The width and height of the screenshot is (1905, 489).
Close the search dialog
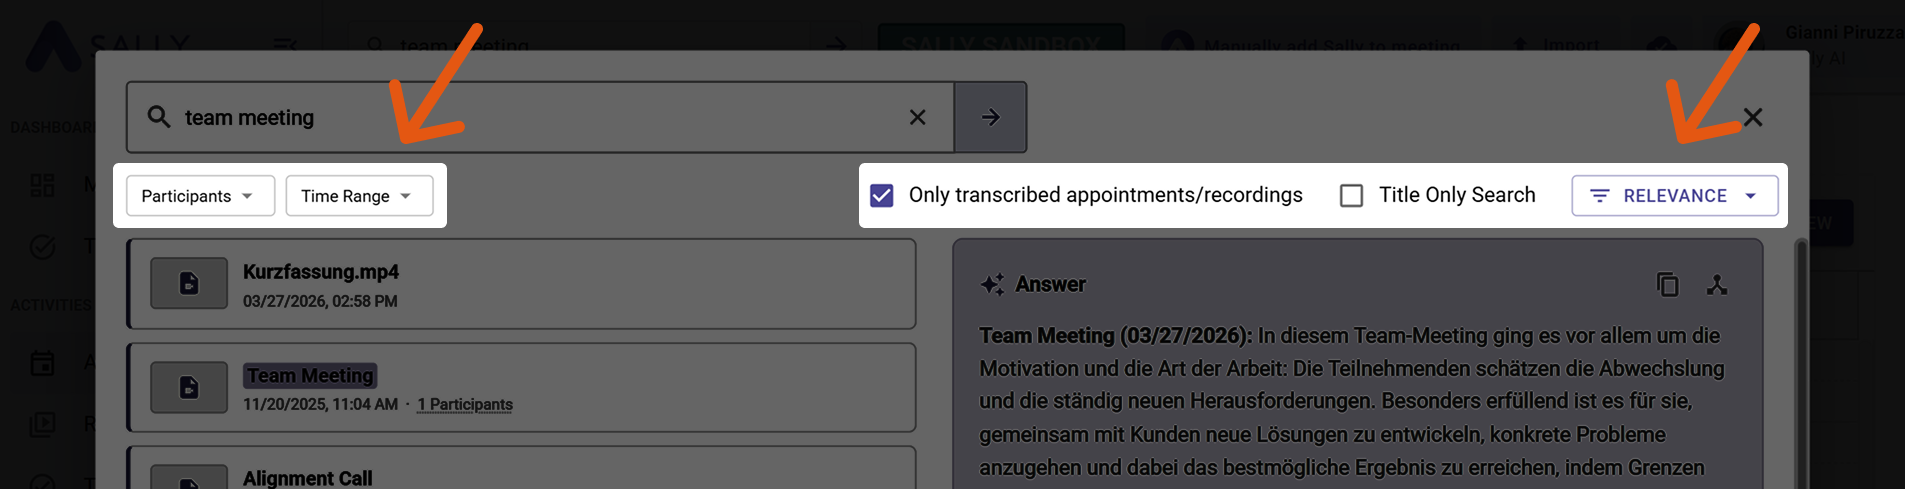(1752, 117)
